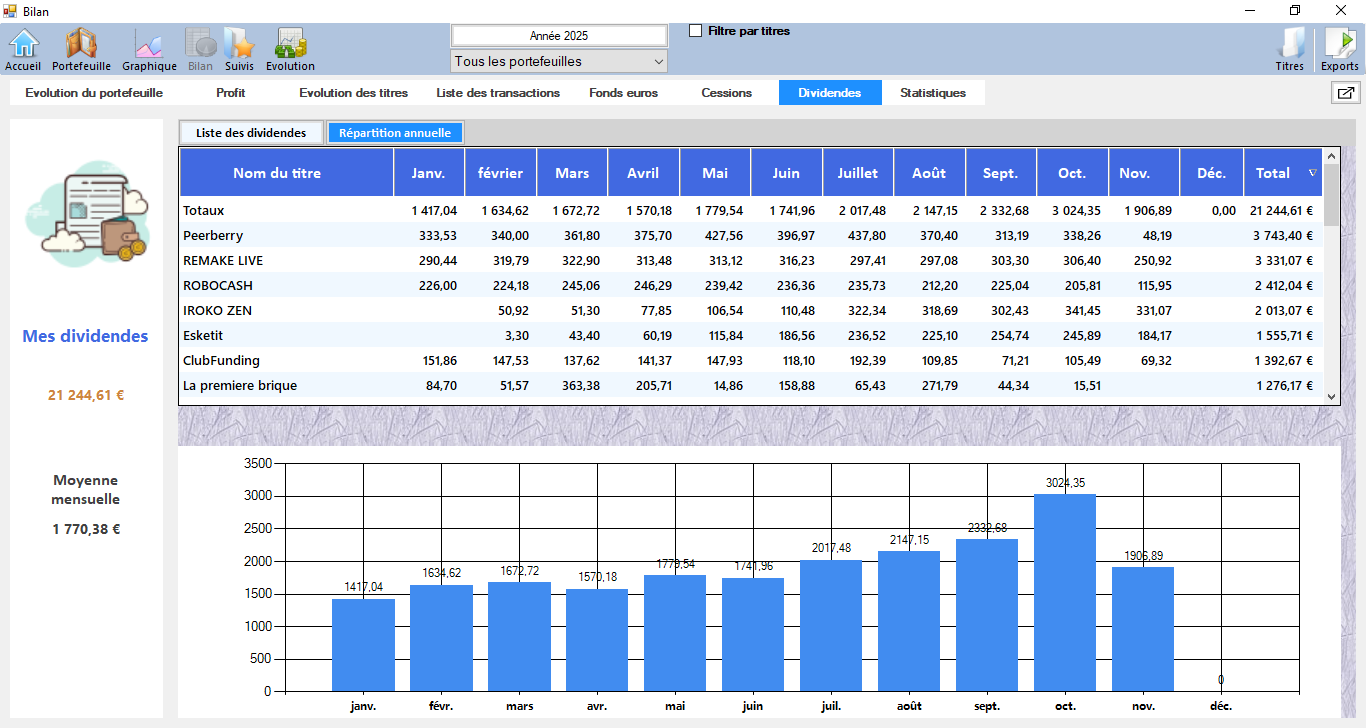Sort by the Total column arrow
Image resolution: width=1366 pixels, height=728 pixels.
point(1312,173)
